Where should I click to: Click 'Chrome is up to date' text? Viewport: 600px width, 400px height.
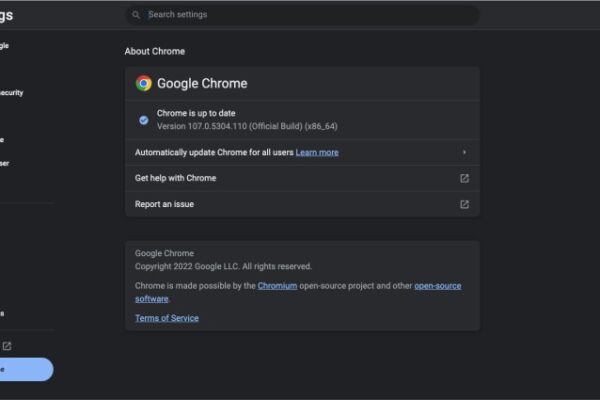[196, 113]
